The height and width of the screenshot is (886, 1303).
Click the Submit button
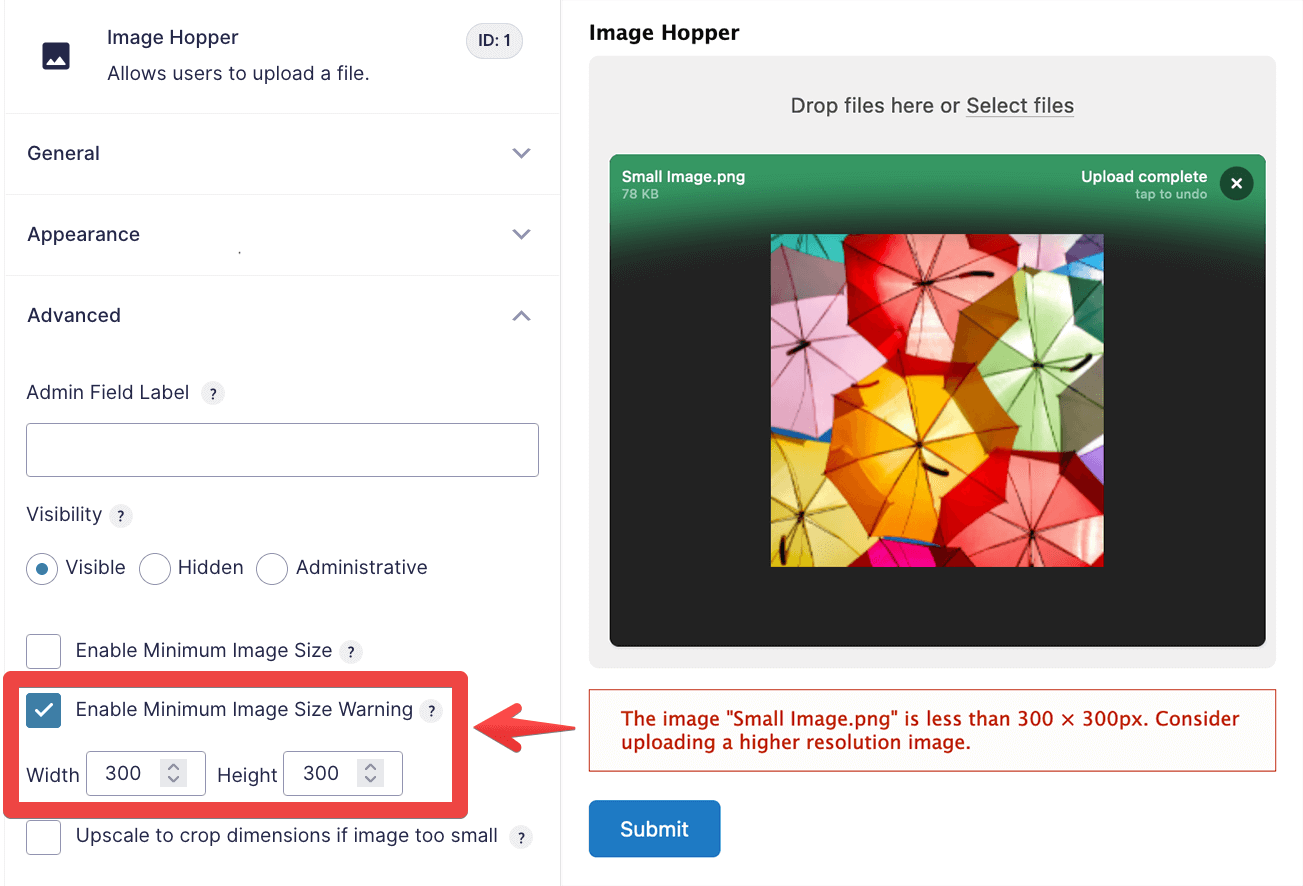click(x=654, y=828)
